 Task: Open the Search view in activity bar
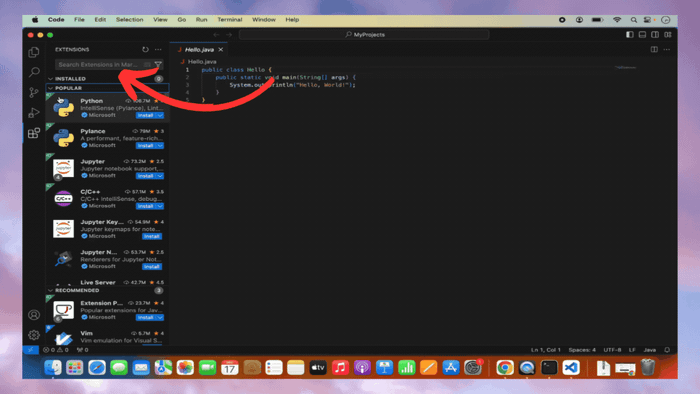(34, 72)
